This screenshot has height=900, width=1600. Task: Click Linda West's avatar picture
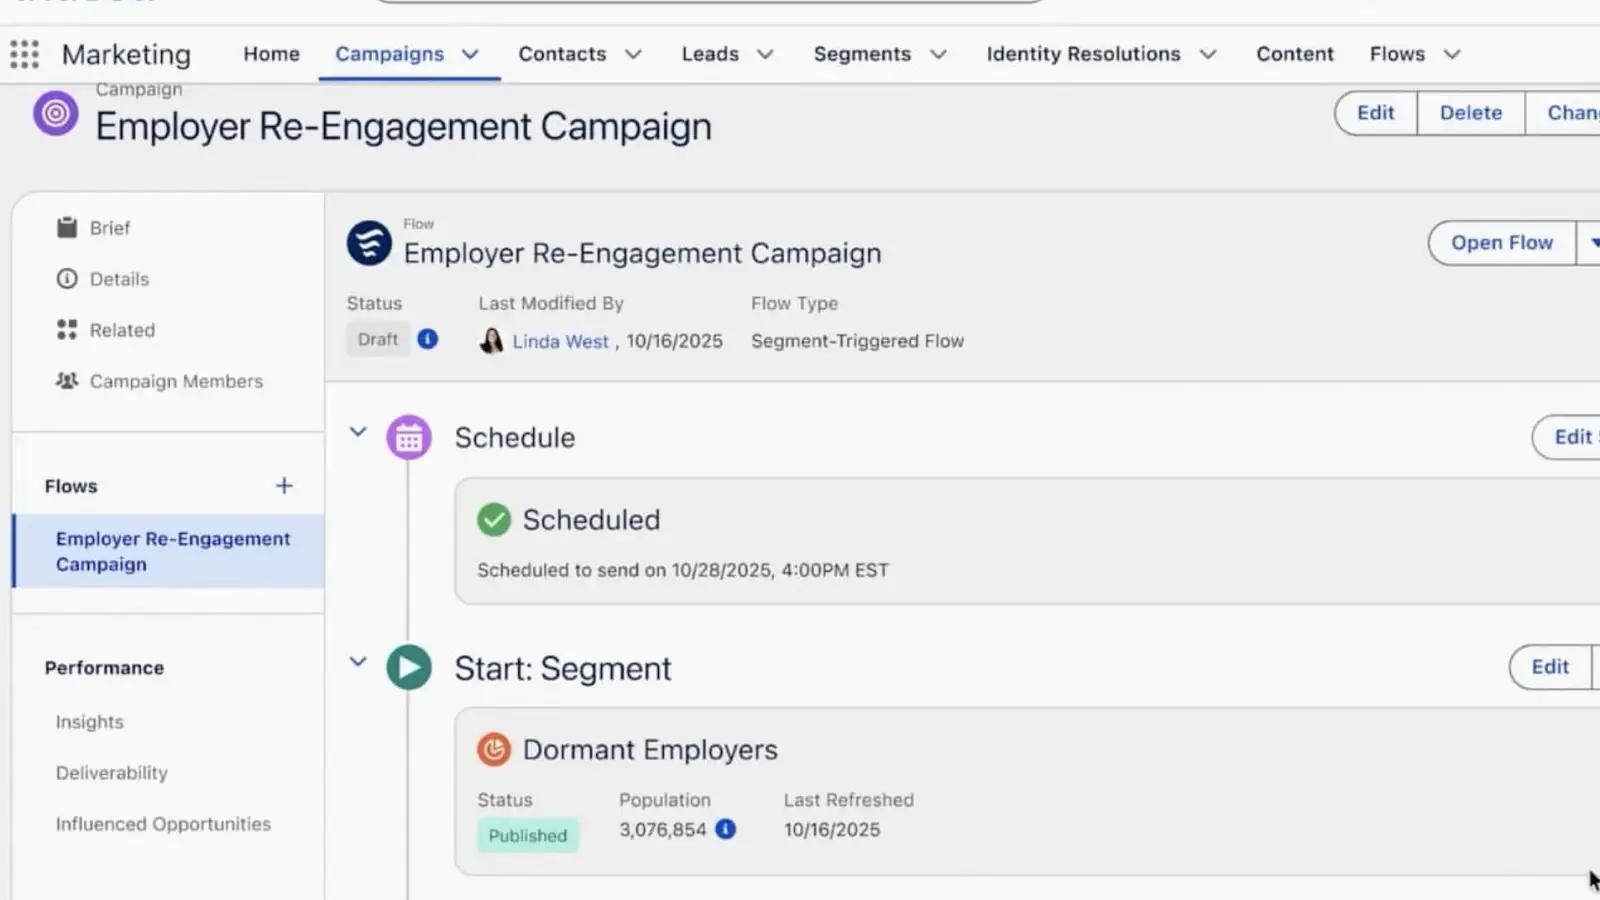pyautogui.click(x=491, y=341)
